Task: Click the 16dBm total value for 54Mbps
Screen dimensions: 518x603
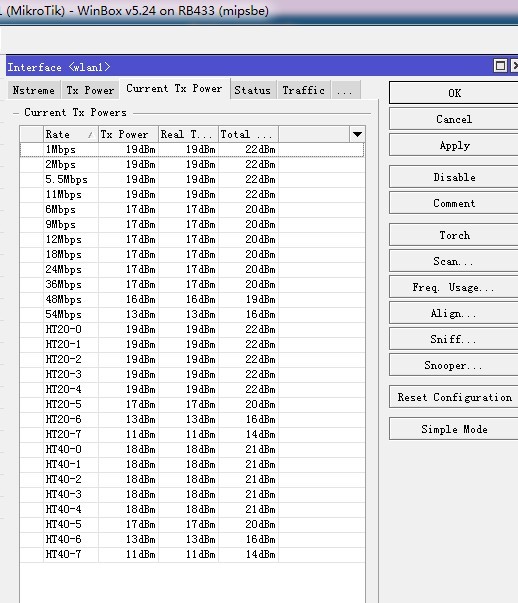Action: tap(260, 314)
